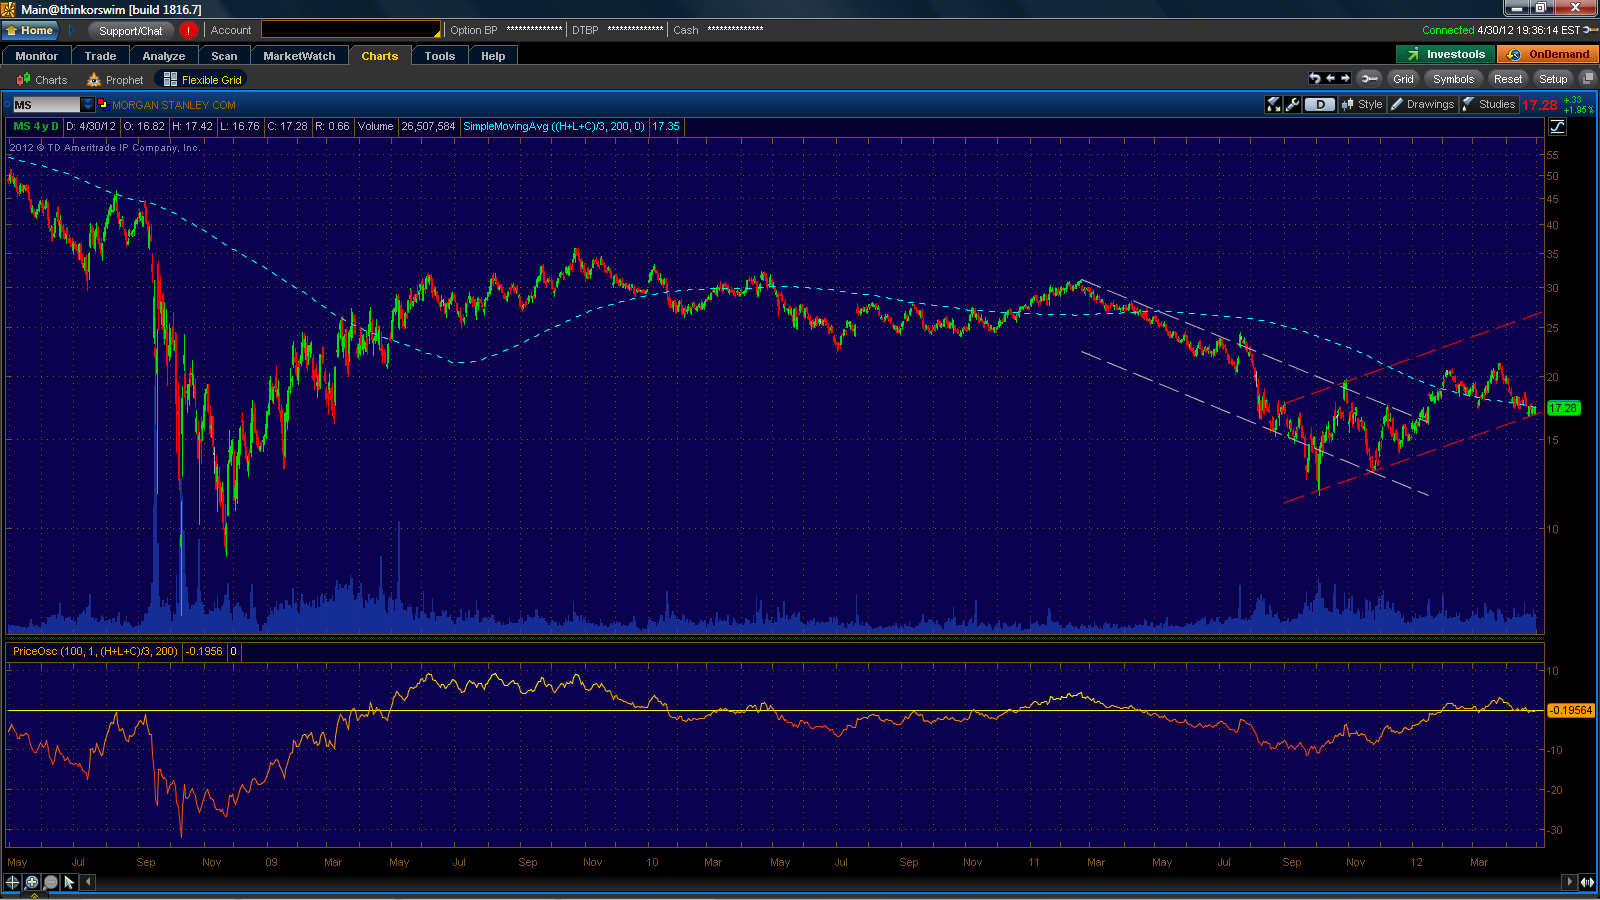The image size is (1600, 900).
Task: Edit the MS symbol input field
Action: pyautogui.click(x=46, y=105)
